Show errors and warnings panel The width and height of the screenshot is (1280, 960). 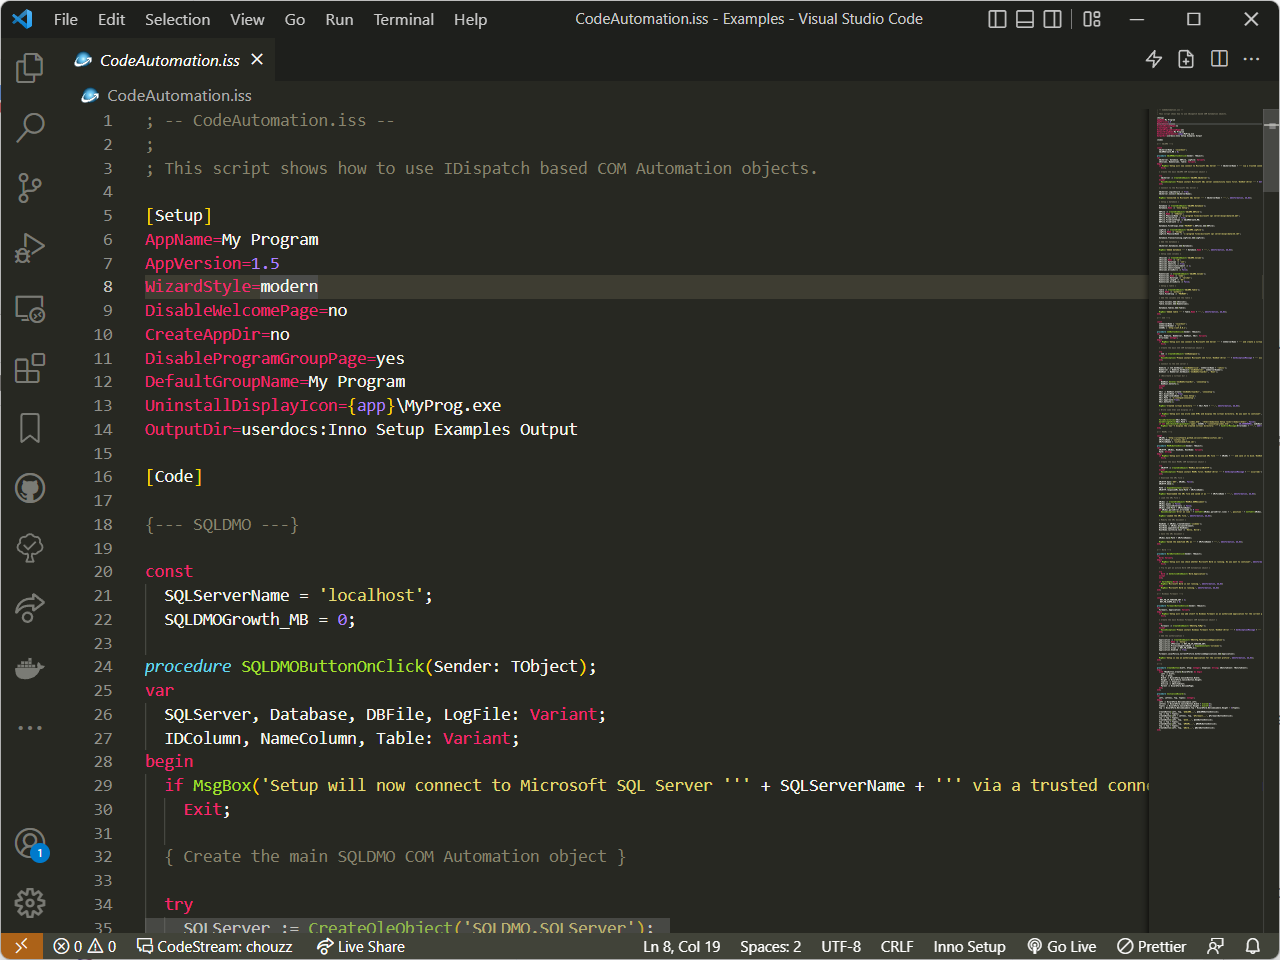pos(85,946)
